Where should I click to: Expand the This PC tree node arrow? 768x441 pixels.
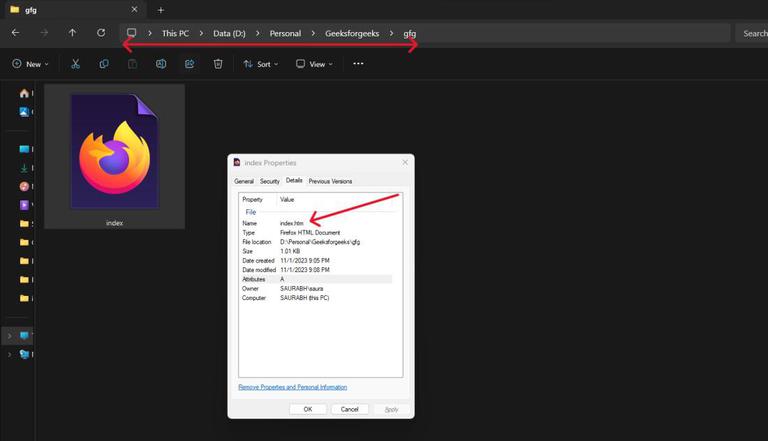(9, 336)
